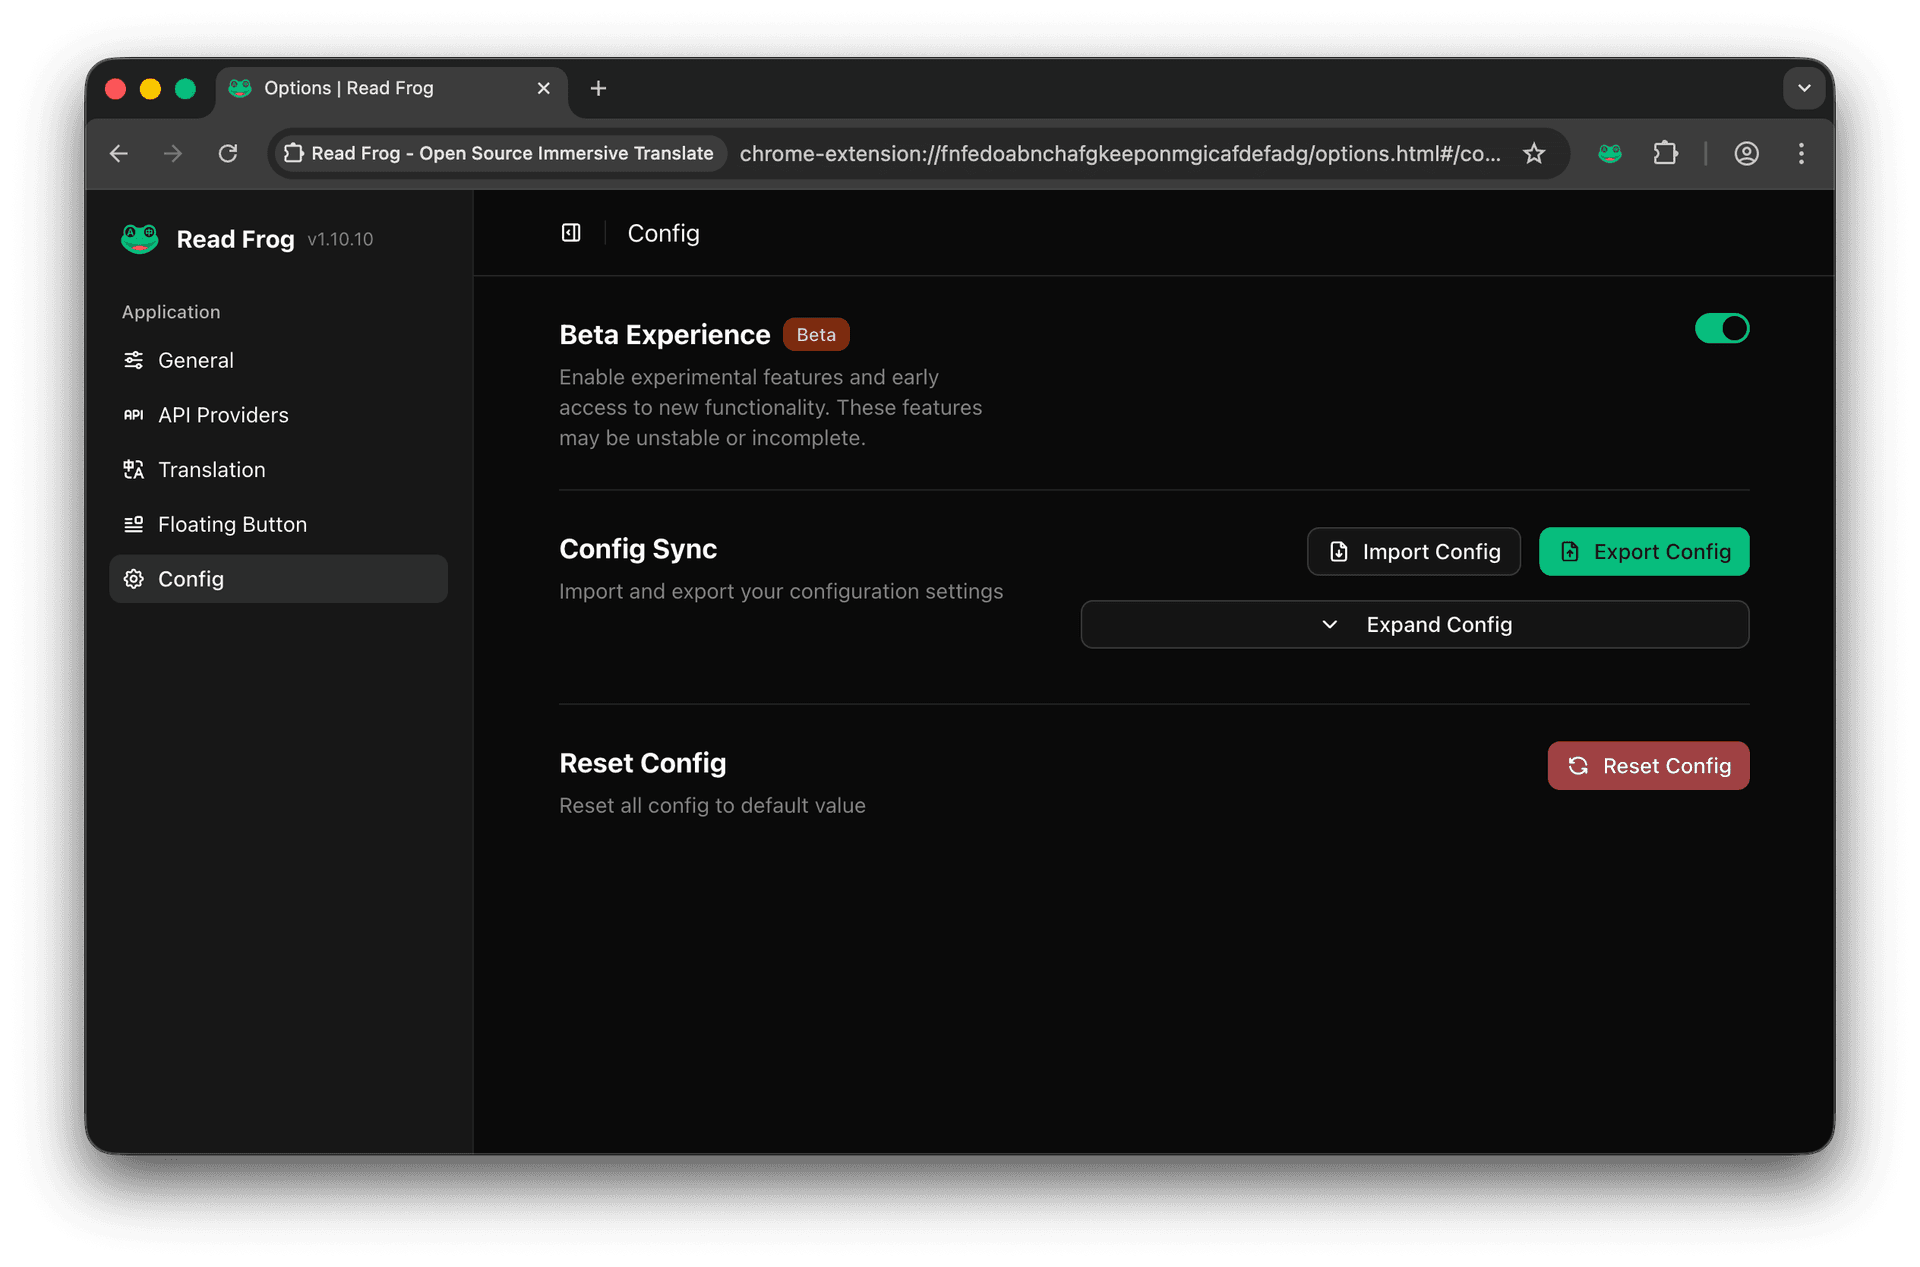
Task: Click the Export Config button
Action: pyautogui.click(x=1643, y=551)
